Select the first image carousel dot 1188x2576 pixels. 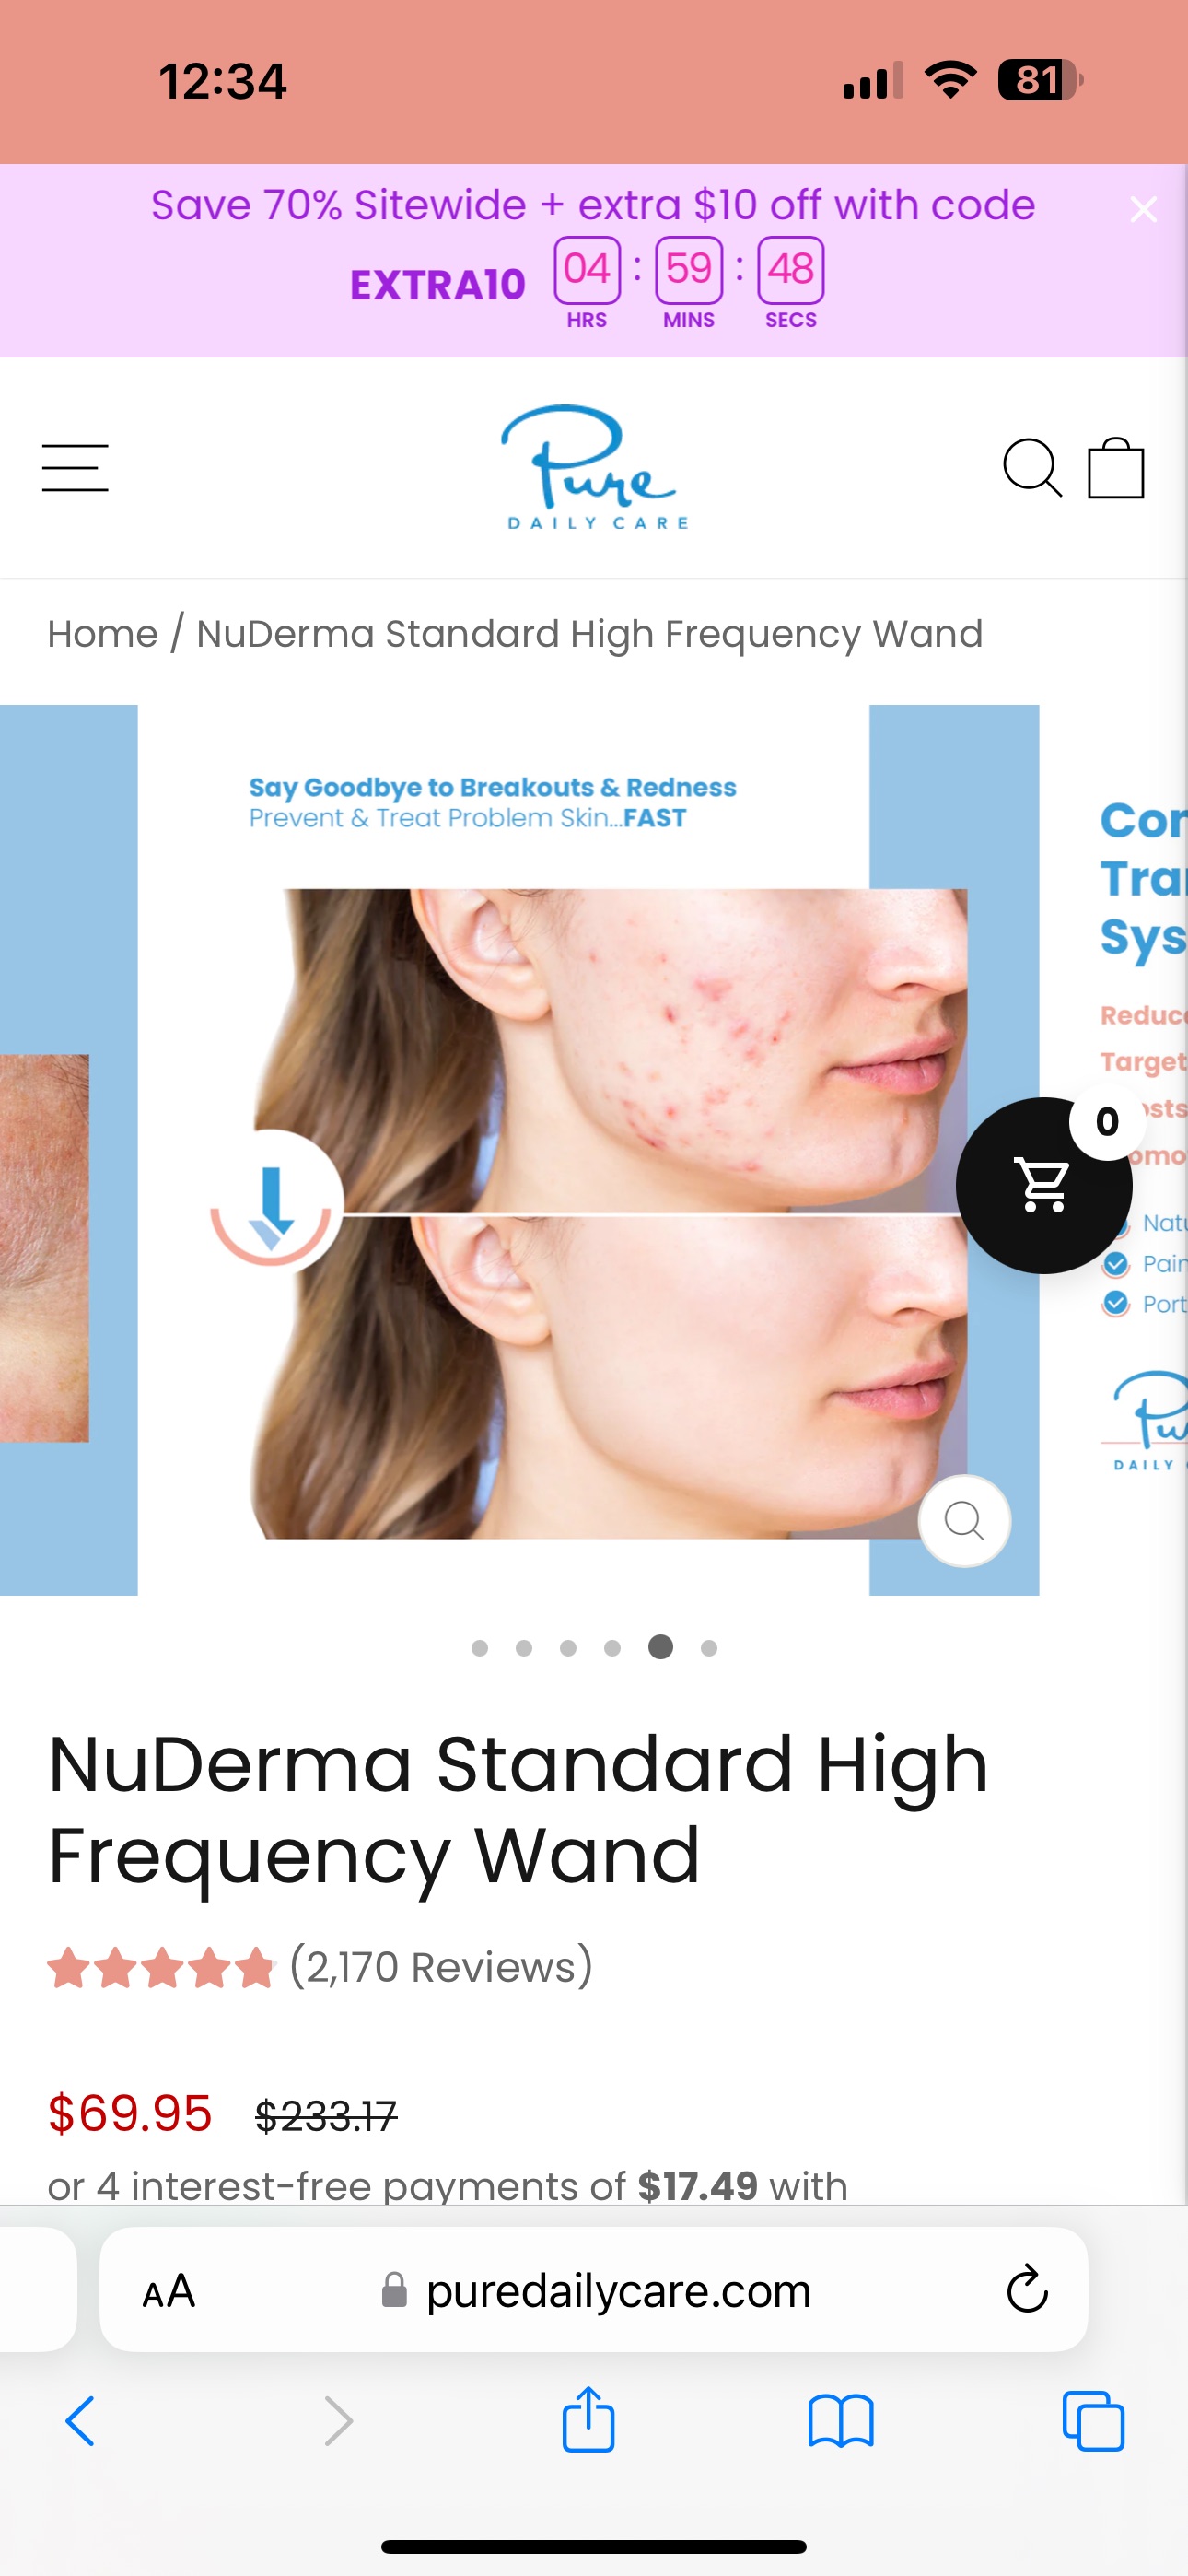click(x=479, y=1647)
